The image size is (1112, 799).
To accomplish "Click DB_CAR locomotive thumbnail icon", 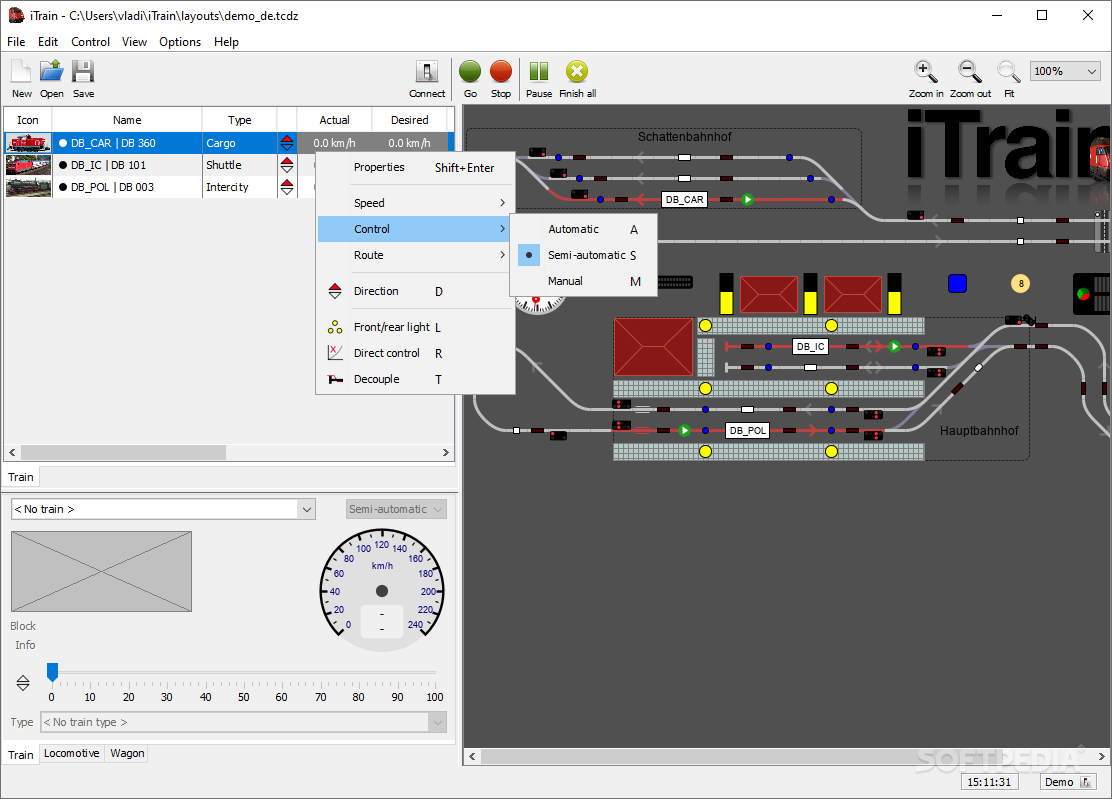I will pos(28,143).
